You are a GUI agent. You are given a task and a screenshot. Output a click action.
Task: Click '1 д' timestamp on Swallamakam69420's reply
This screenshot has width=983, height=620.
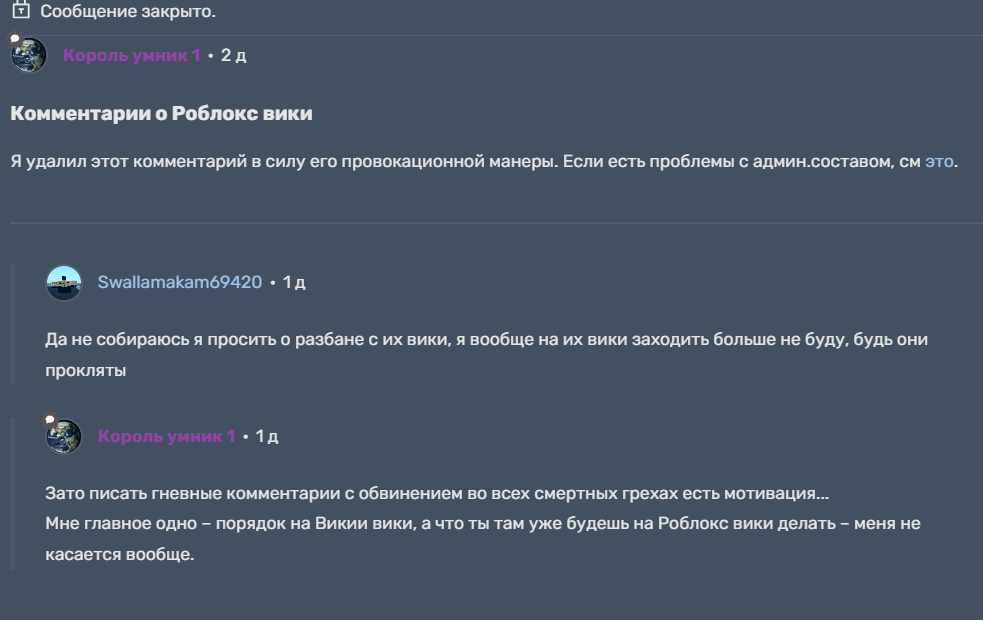[294, 283]
